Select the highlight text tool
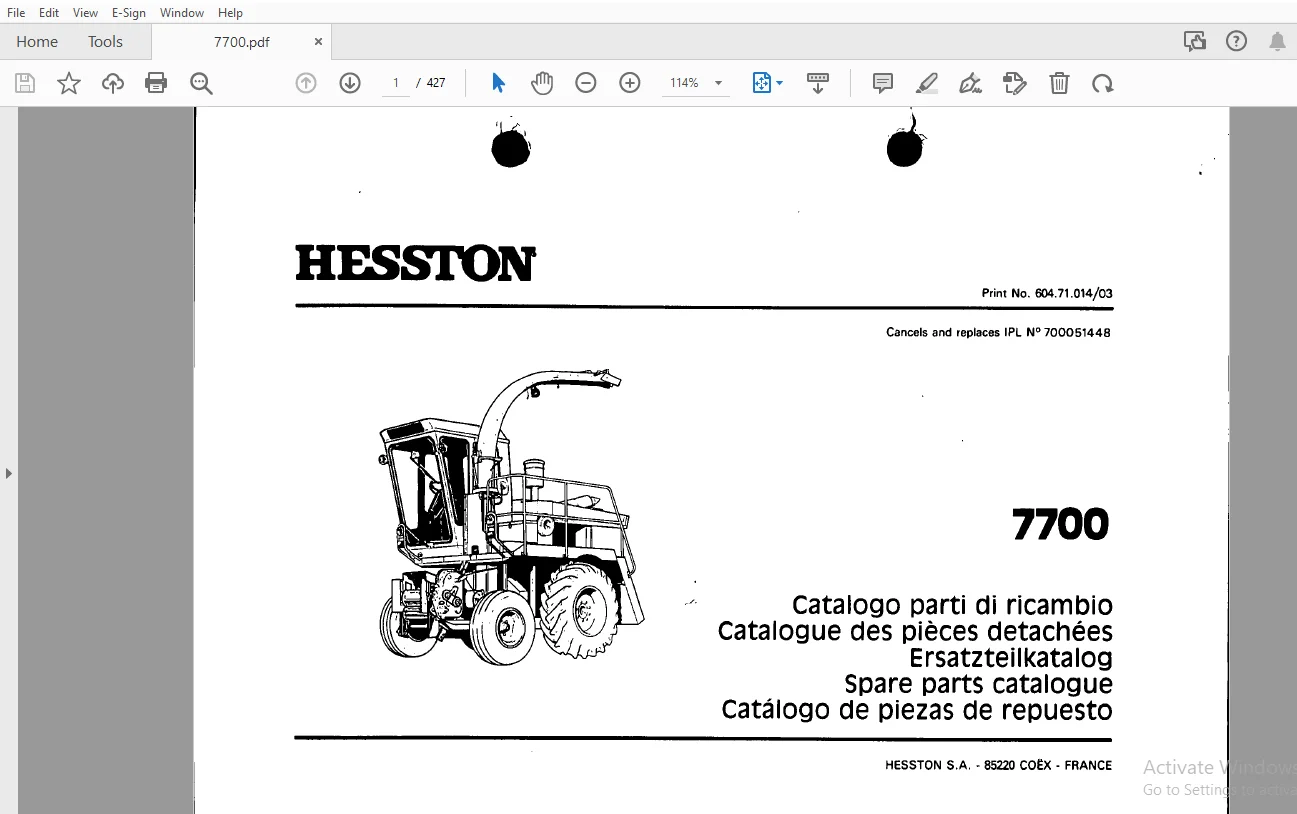This screenshot has height=814, width=1297. tap(927, 83)
